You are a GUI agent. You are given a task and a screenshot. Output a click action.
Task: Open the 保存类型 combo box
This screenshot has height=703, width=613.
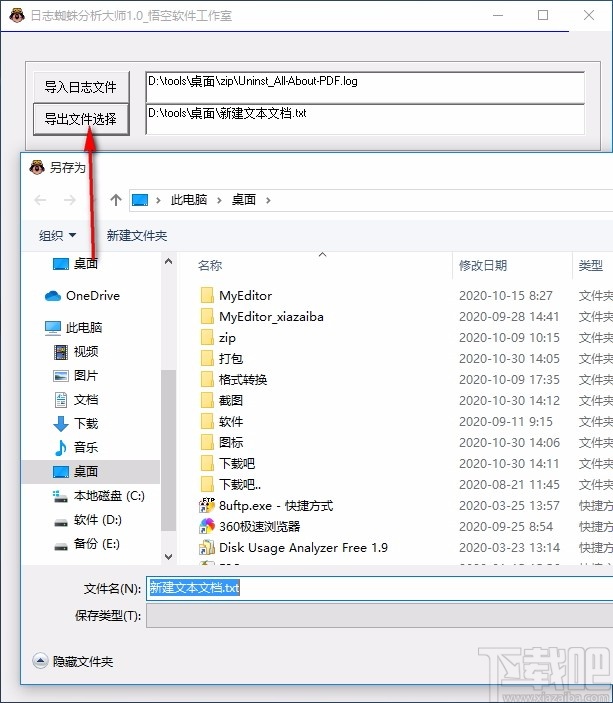(379, 616)
